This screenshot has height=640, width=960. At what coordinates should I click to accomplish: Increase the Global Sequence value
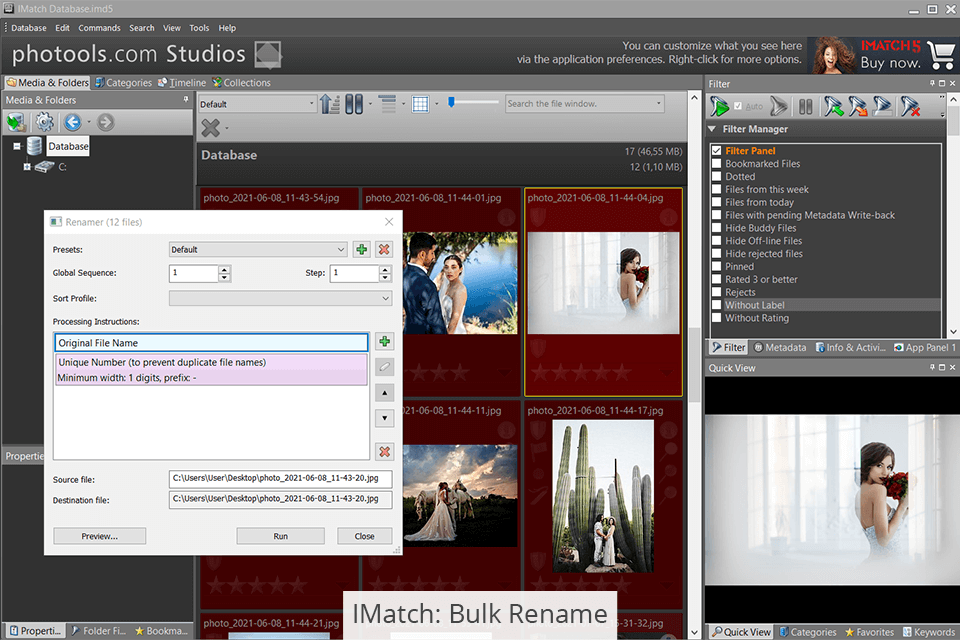[224, 269]
